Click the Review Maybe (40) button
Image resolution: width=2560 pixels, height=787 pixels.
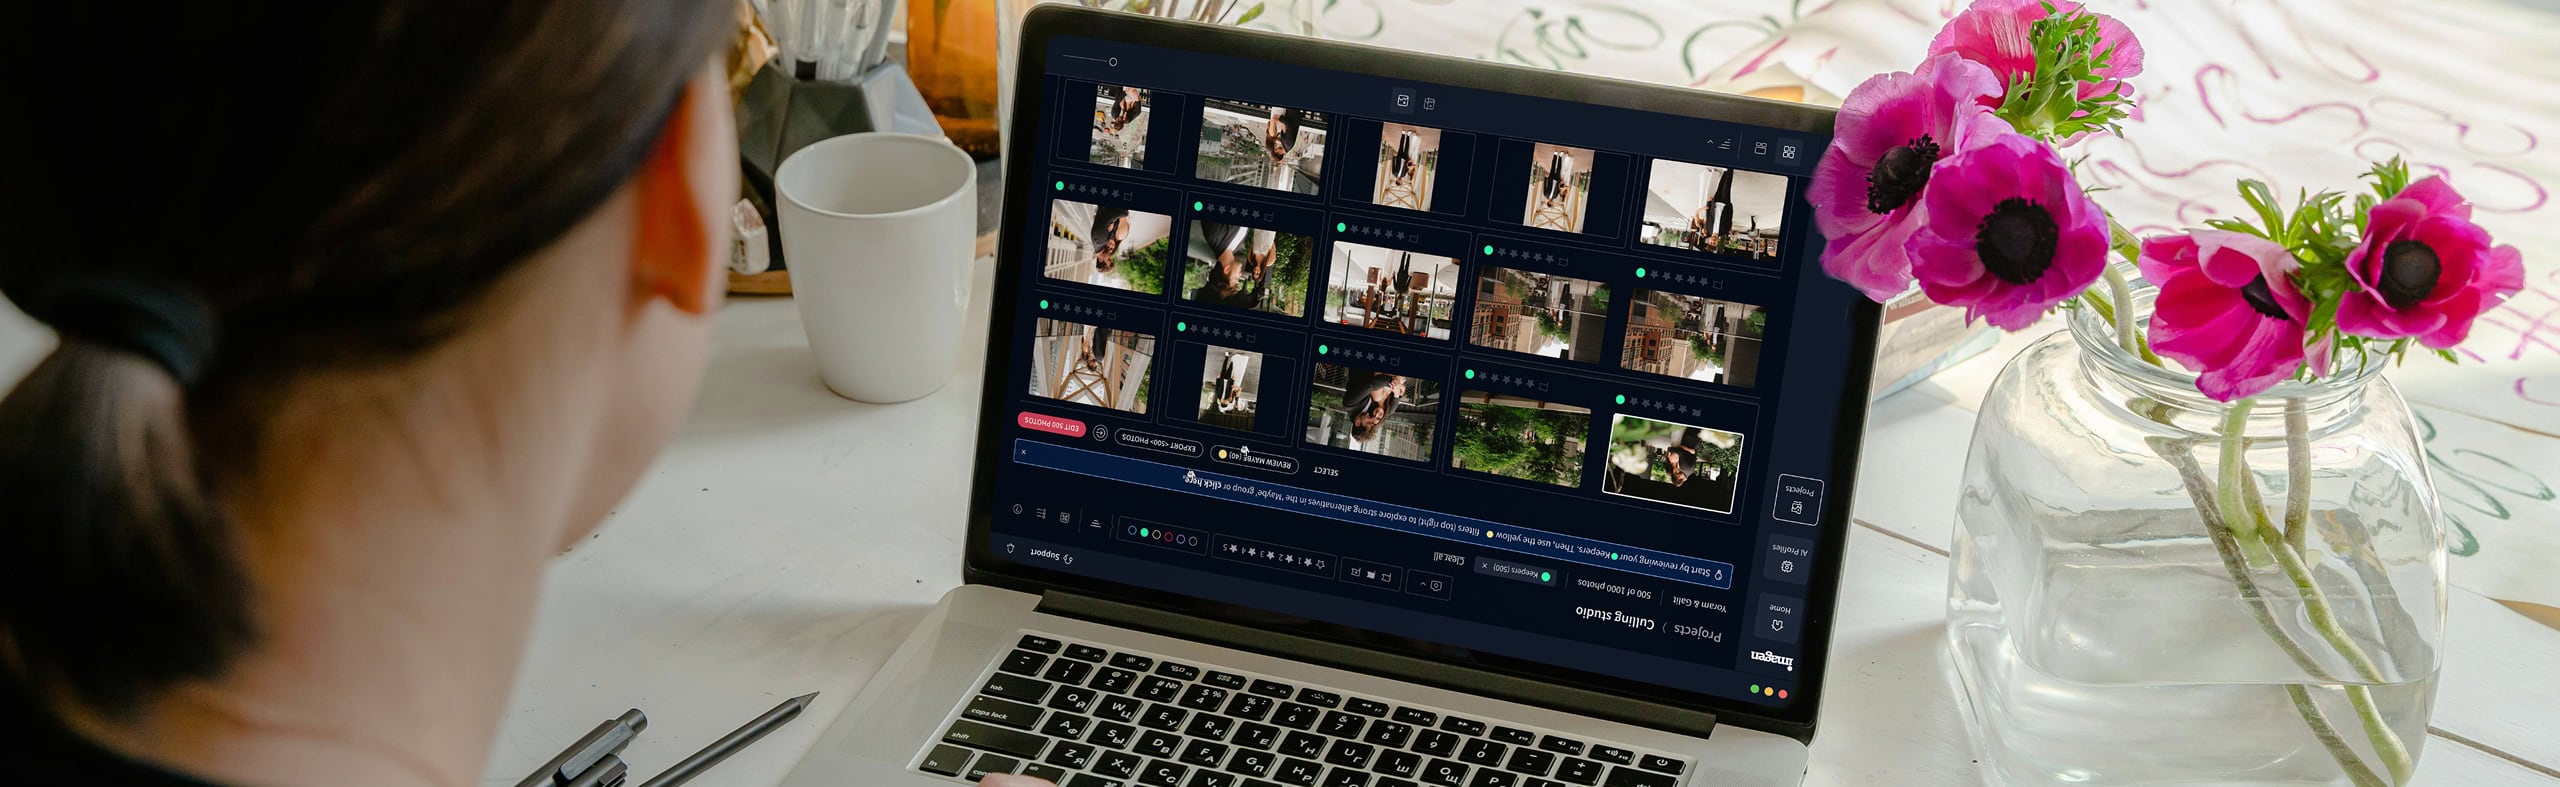click(x=1255, y=459)
